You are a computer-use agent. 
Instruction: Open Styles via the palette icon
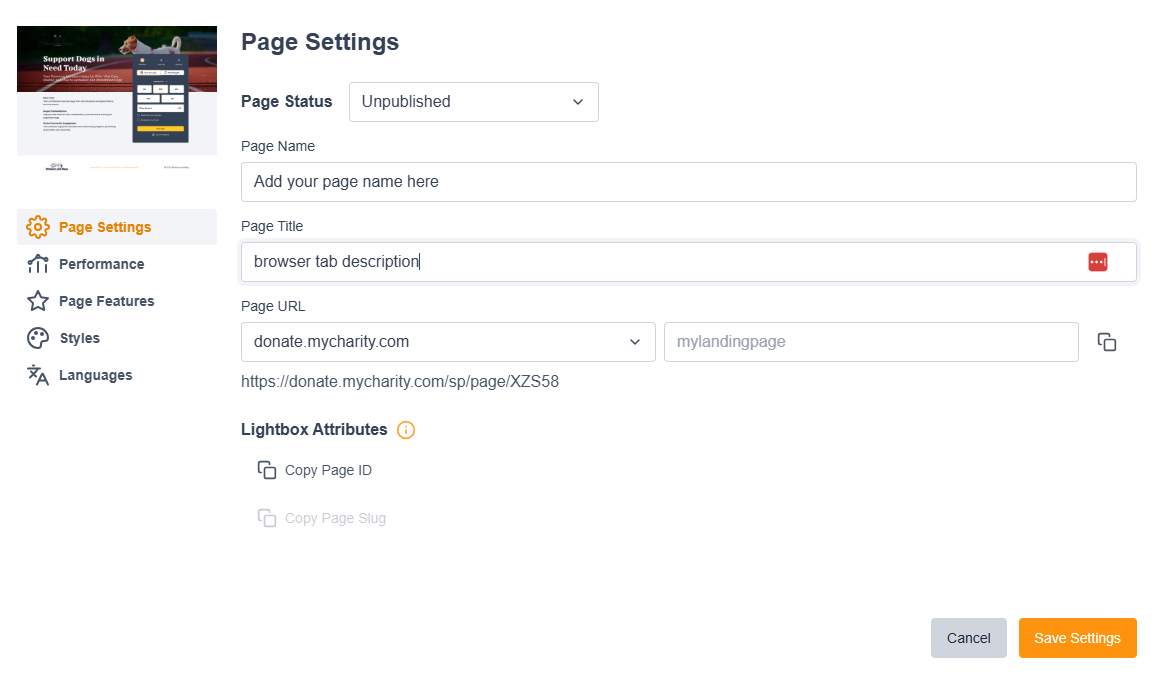point(37,338)
